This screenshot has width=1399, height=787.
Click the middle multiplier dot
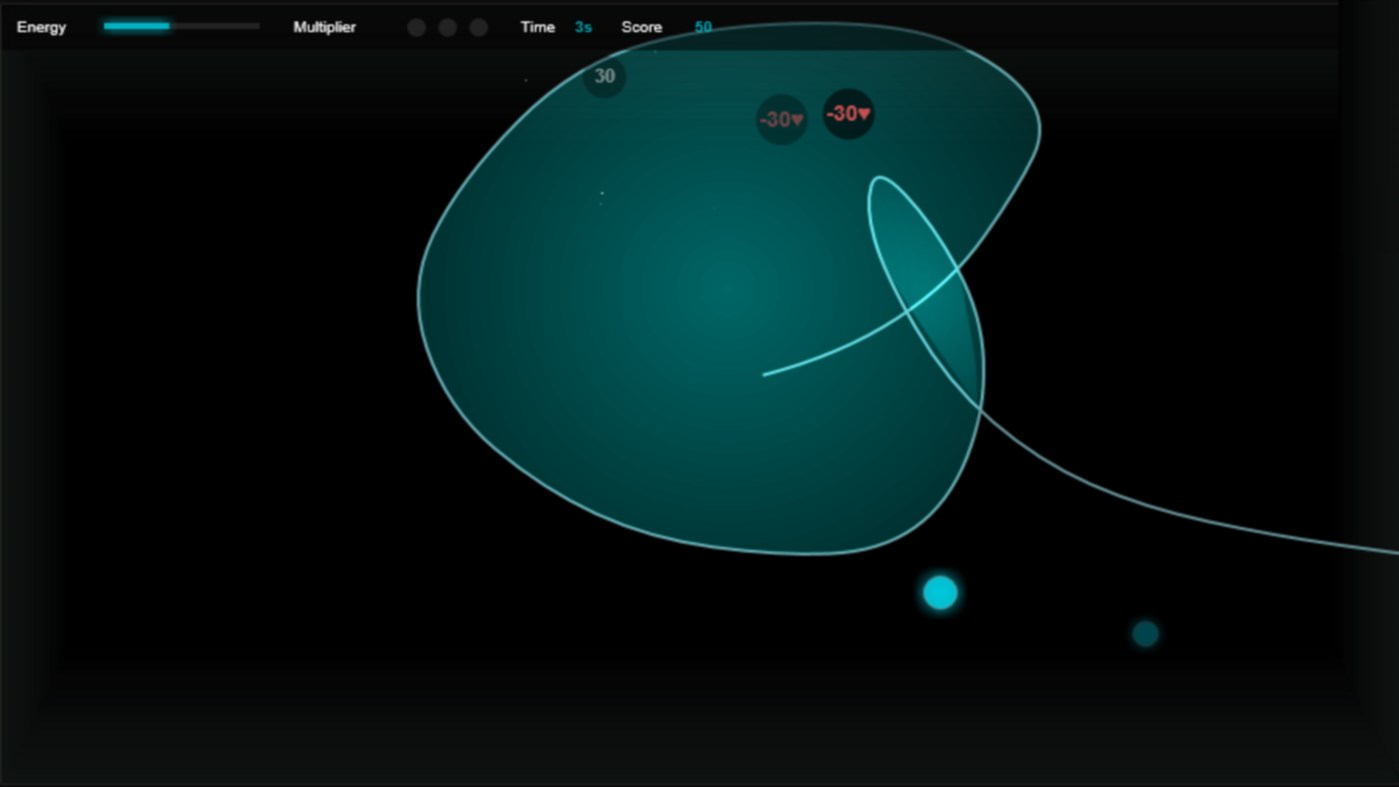click(x=448, y=28)
